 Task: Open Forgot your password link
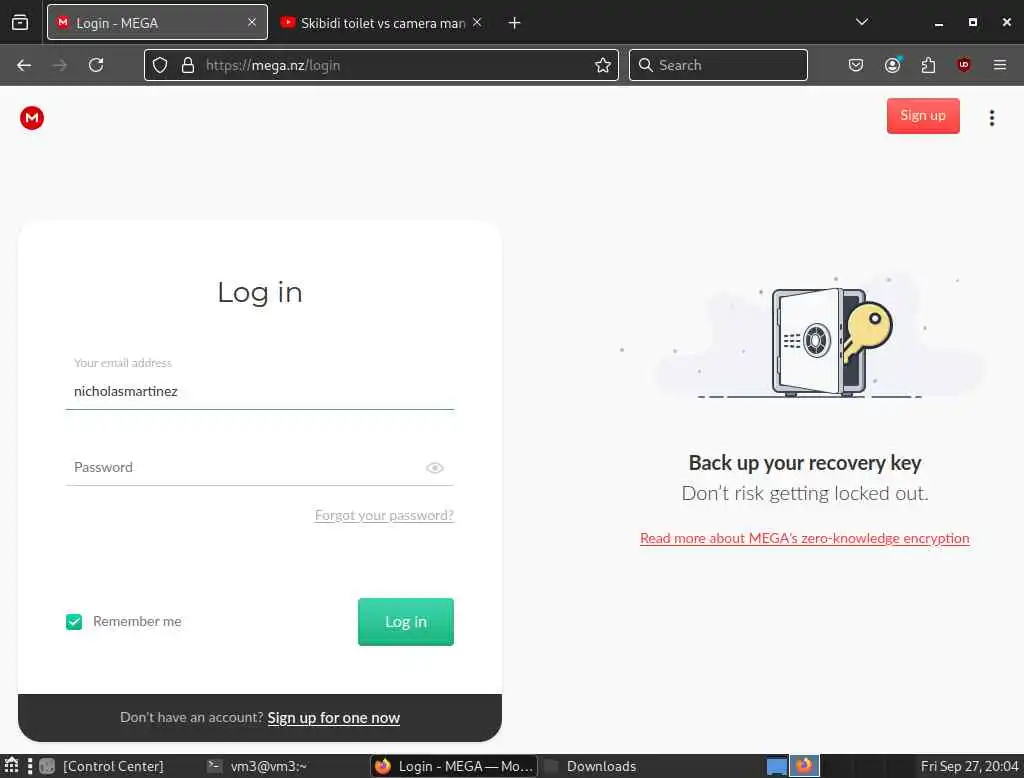[x=384, y=515]
